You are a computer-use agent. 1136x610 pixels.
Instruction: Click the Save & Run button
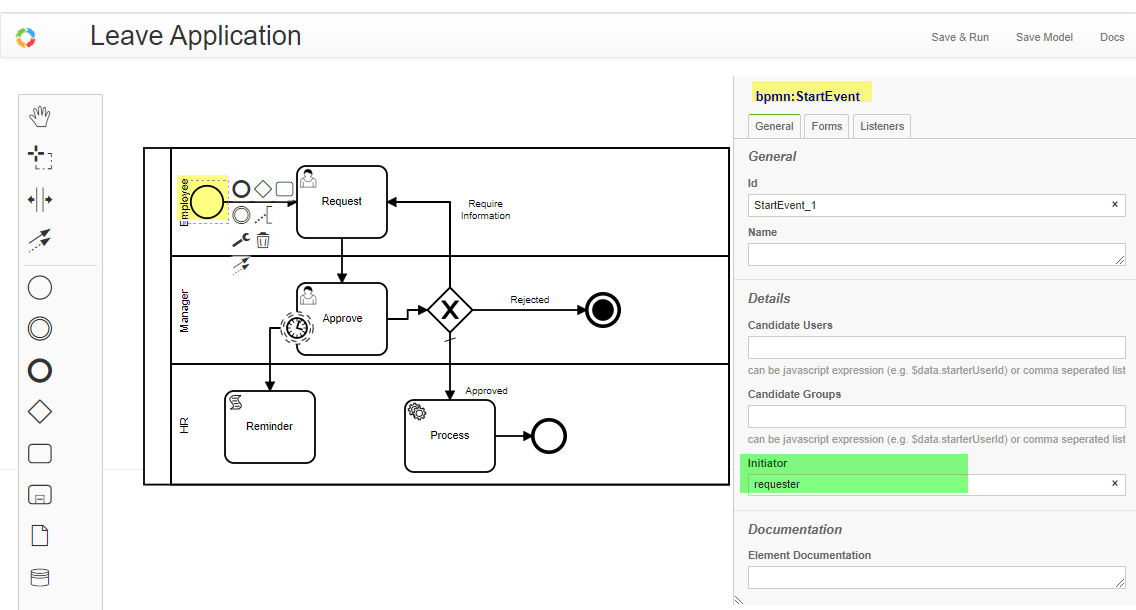[x=959, y=37]
